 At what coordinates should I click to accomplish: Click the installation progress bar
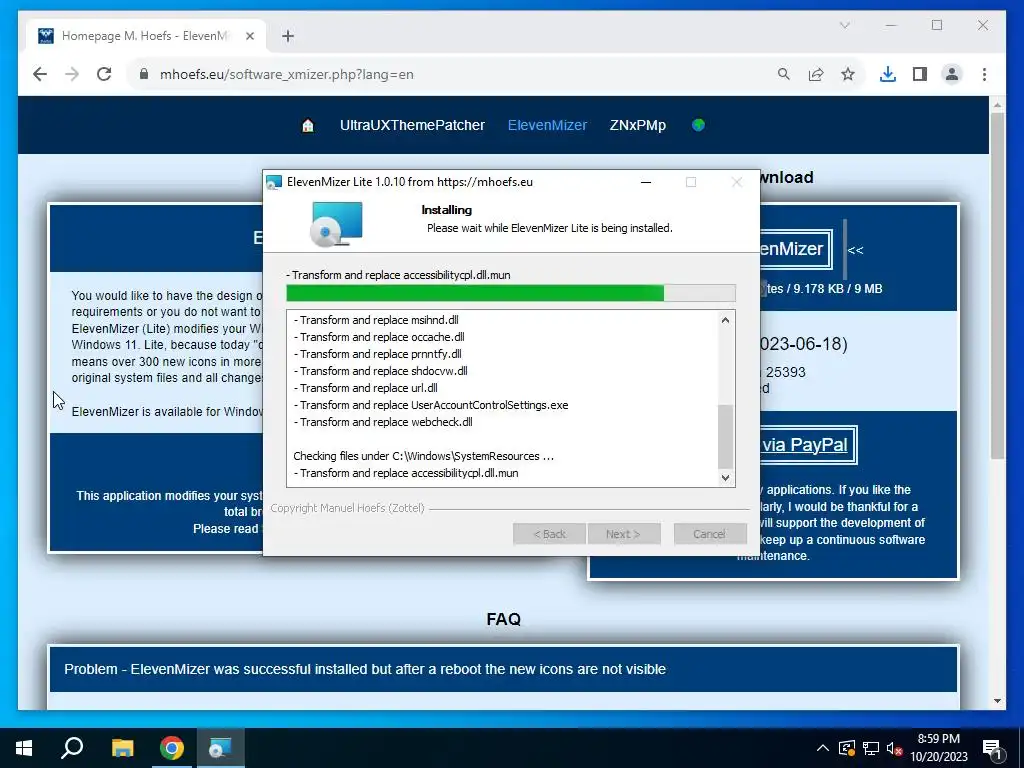tap(511, 293)
